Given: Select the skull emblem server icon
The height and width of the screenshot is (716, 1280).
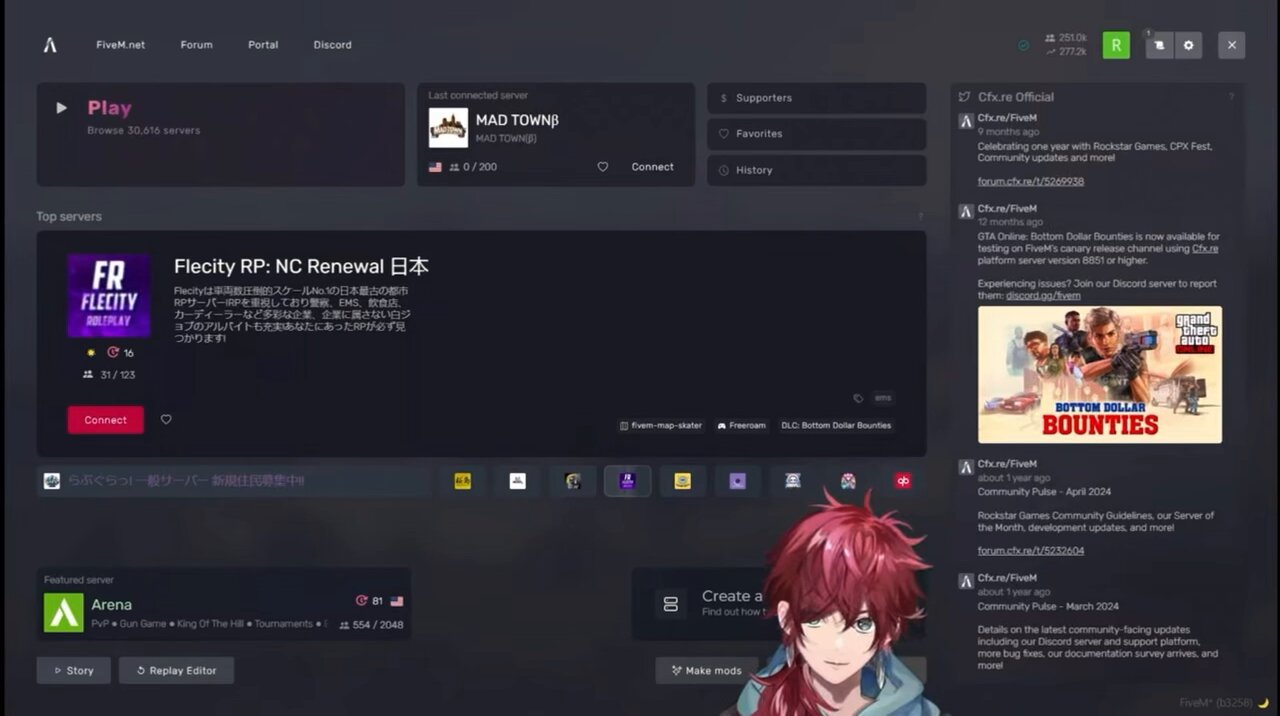Looking at the screenshot, I should pyautogui.click(x=792, y=481).
